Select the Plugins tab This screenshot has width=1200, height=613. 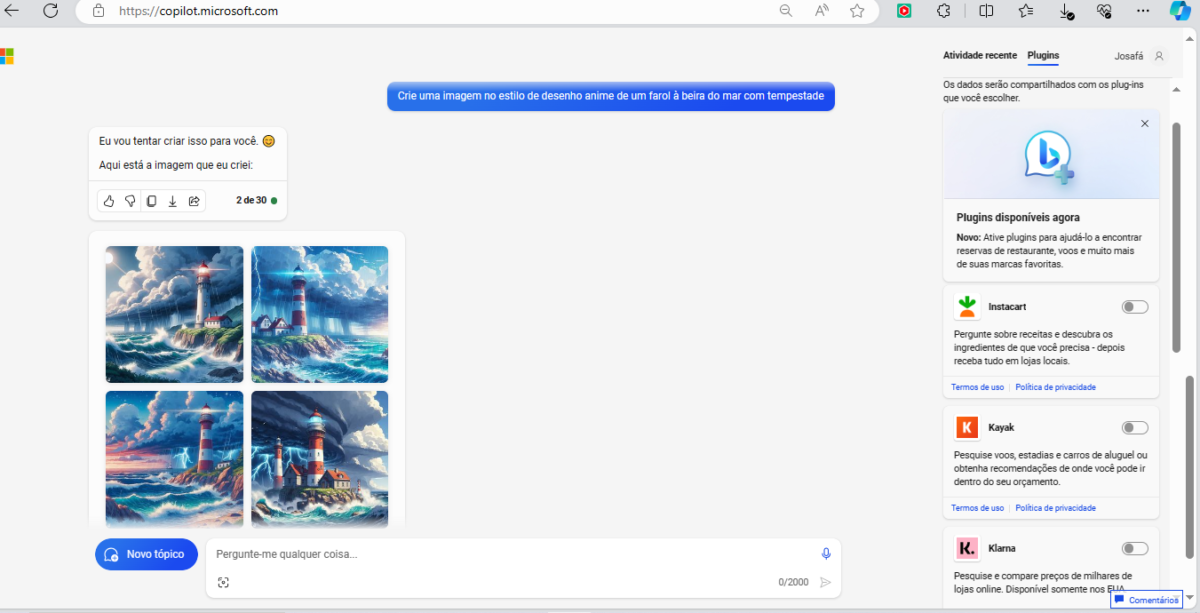(x=1043, y=56)
